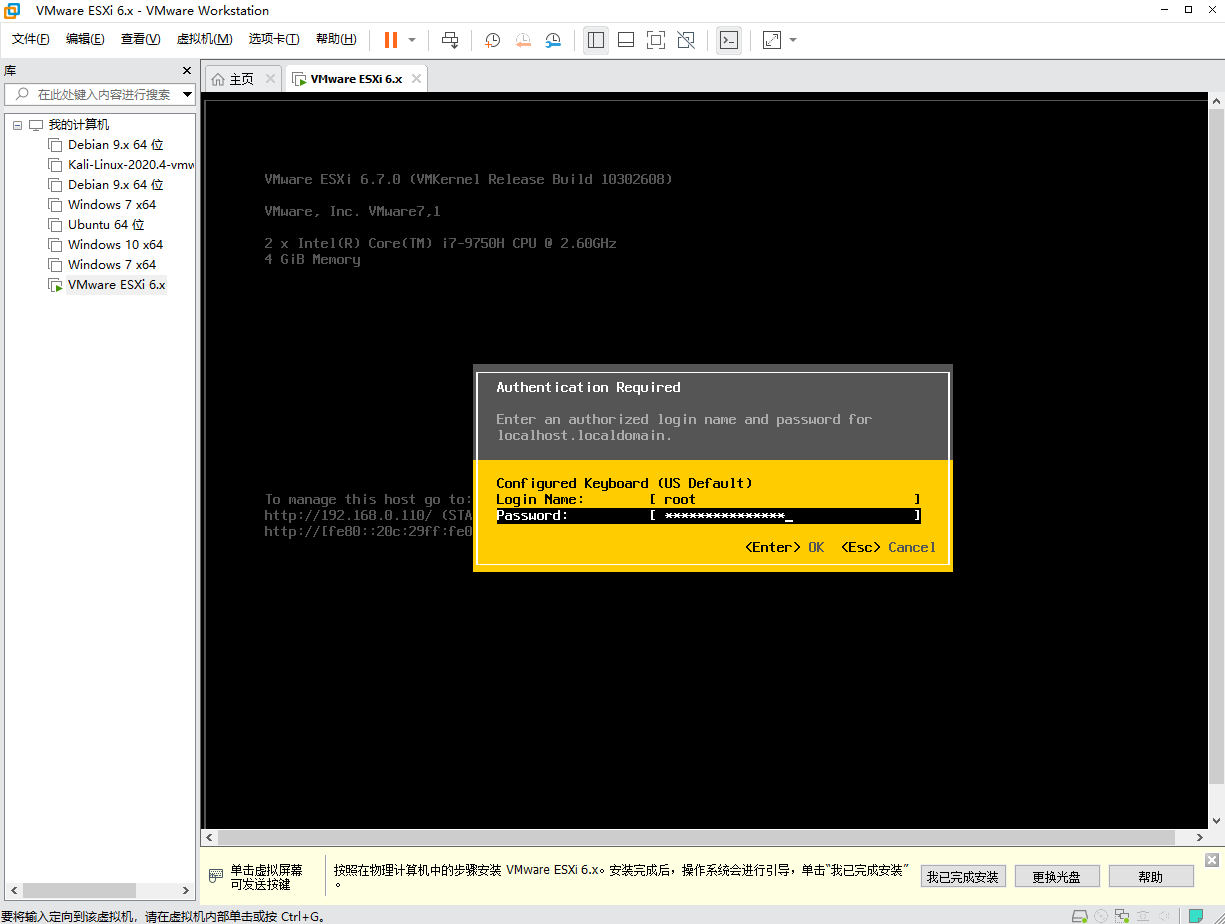Toggle the thumbnail bar view
Screen dimensions: 1225x924
tap(626, 40)
